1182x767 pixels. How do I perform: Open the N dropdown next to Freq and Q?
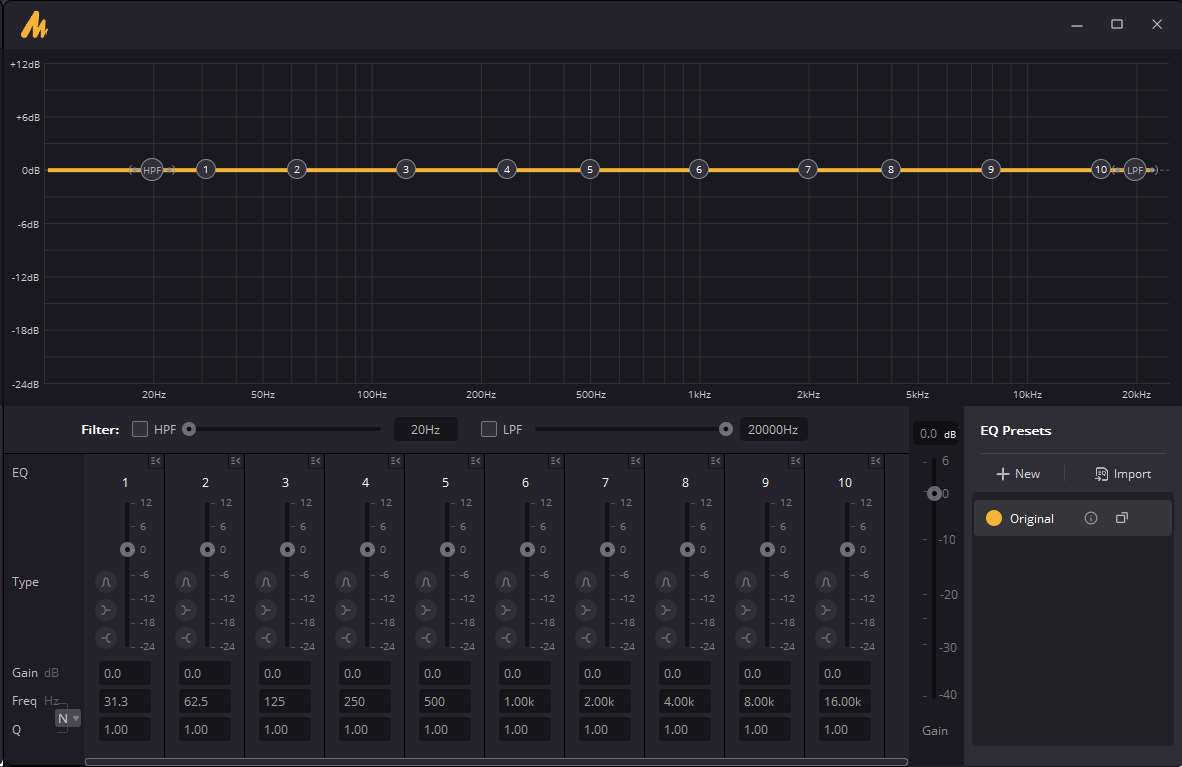pyautogui.click(x=68, y=718)
